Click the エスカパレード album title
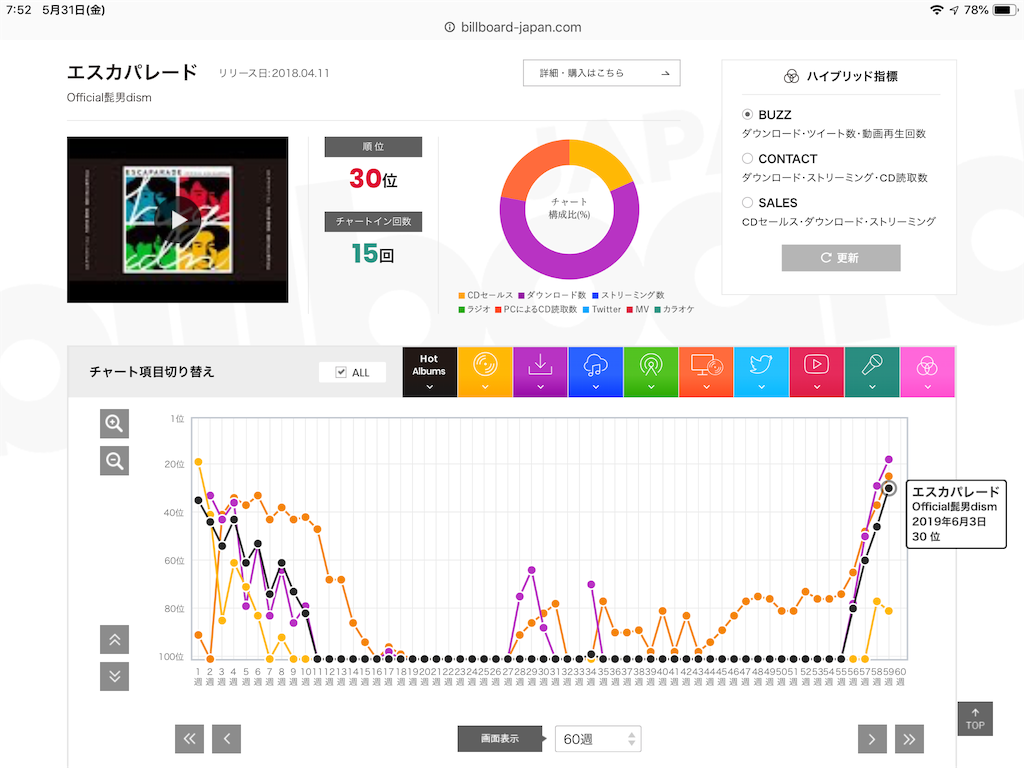The height and width of the screenshot is (768, 1024). point(132,72)
